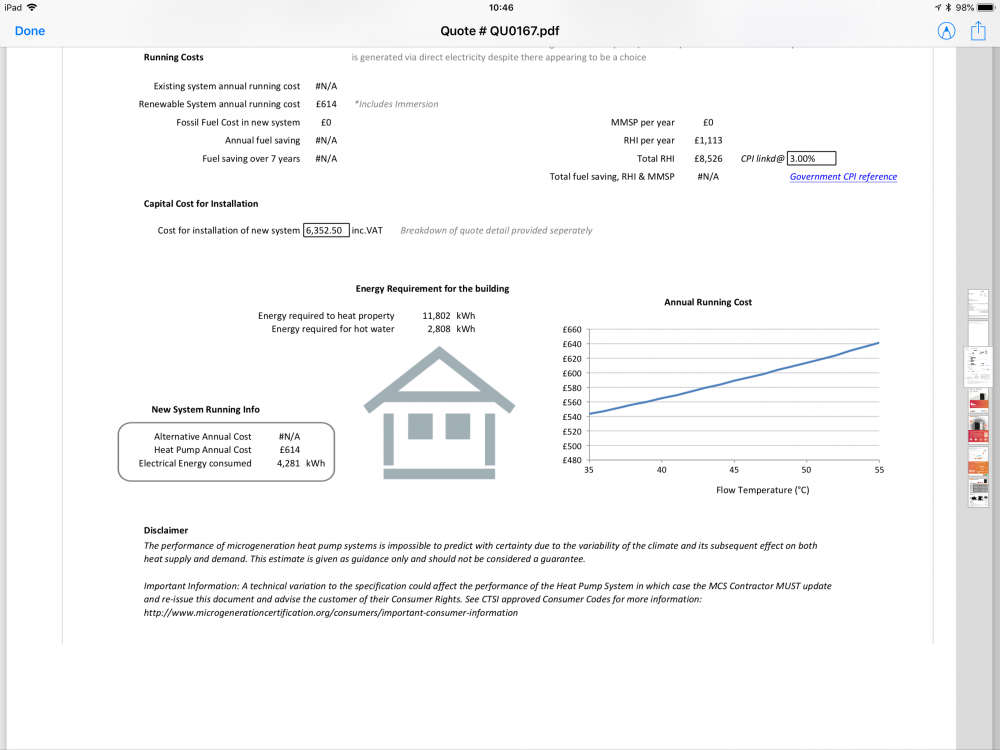Jump to the red-orange brochure page thumbnail
This screenshot has height=750, width=1000.
click(x=978, y=399)
